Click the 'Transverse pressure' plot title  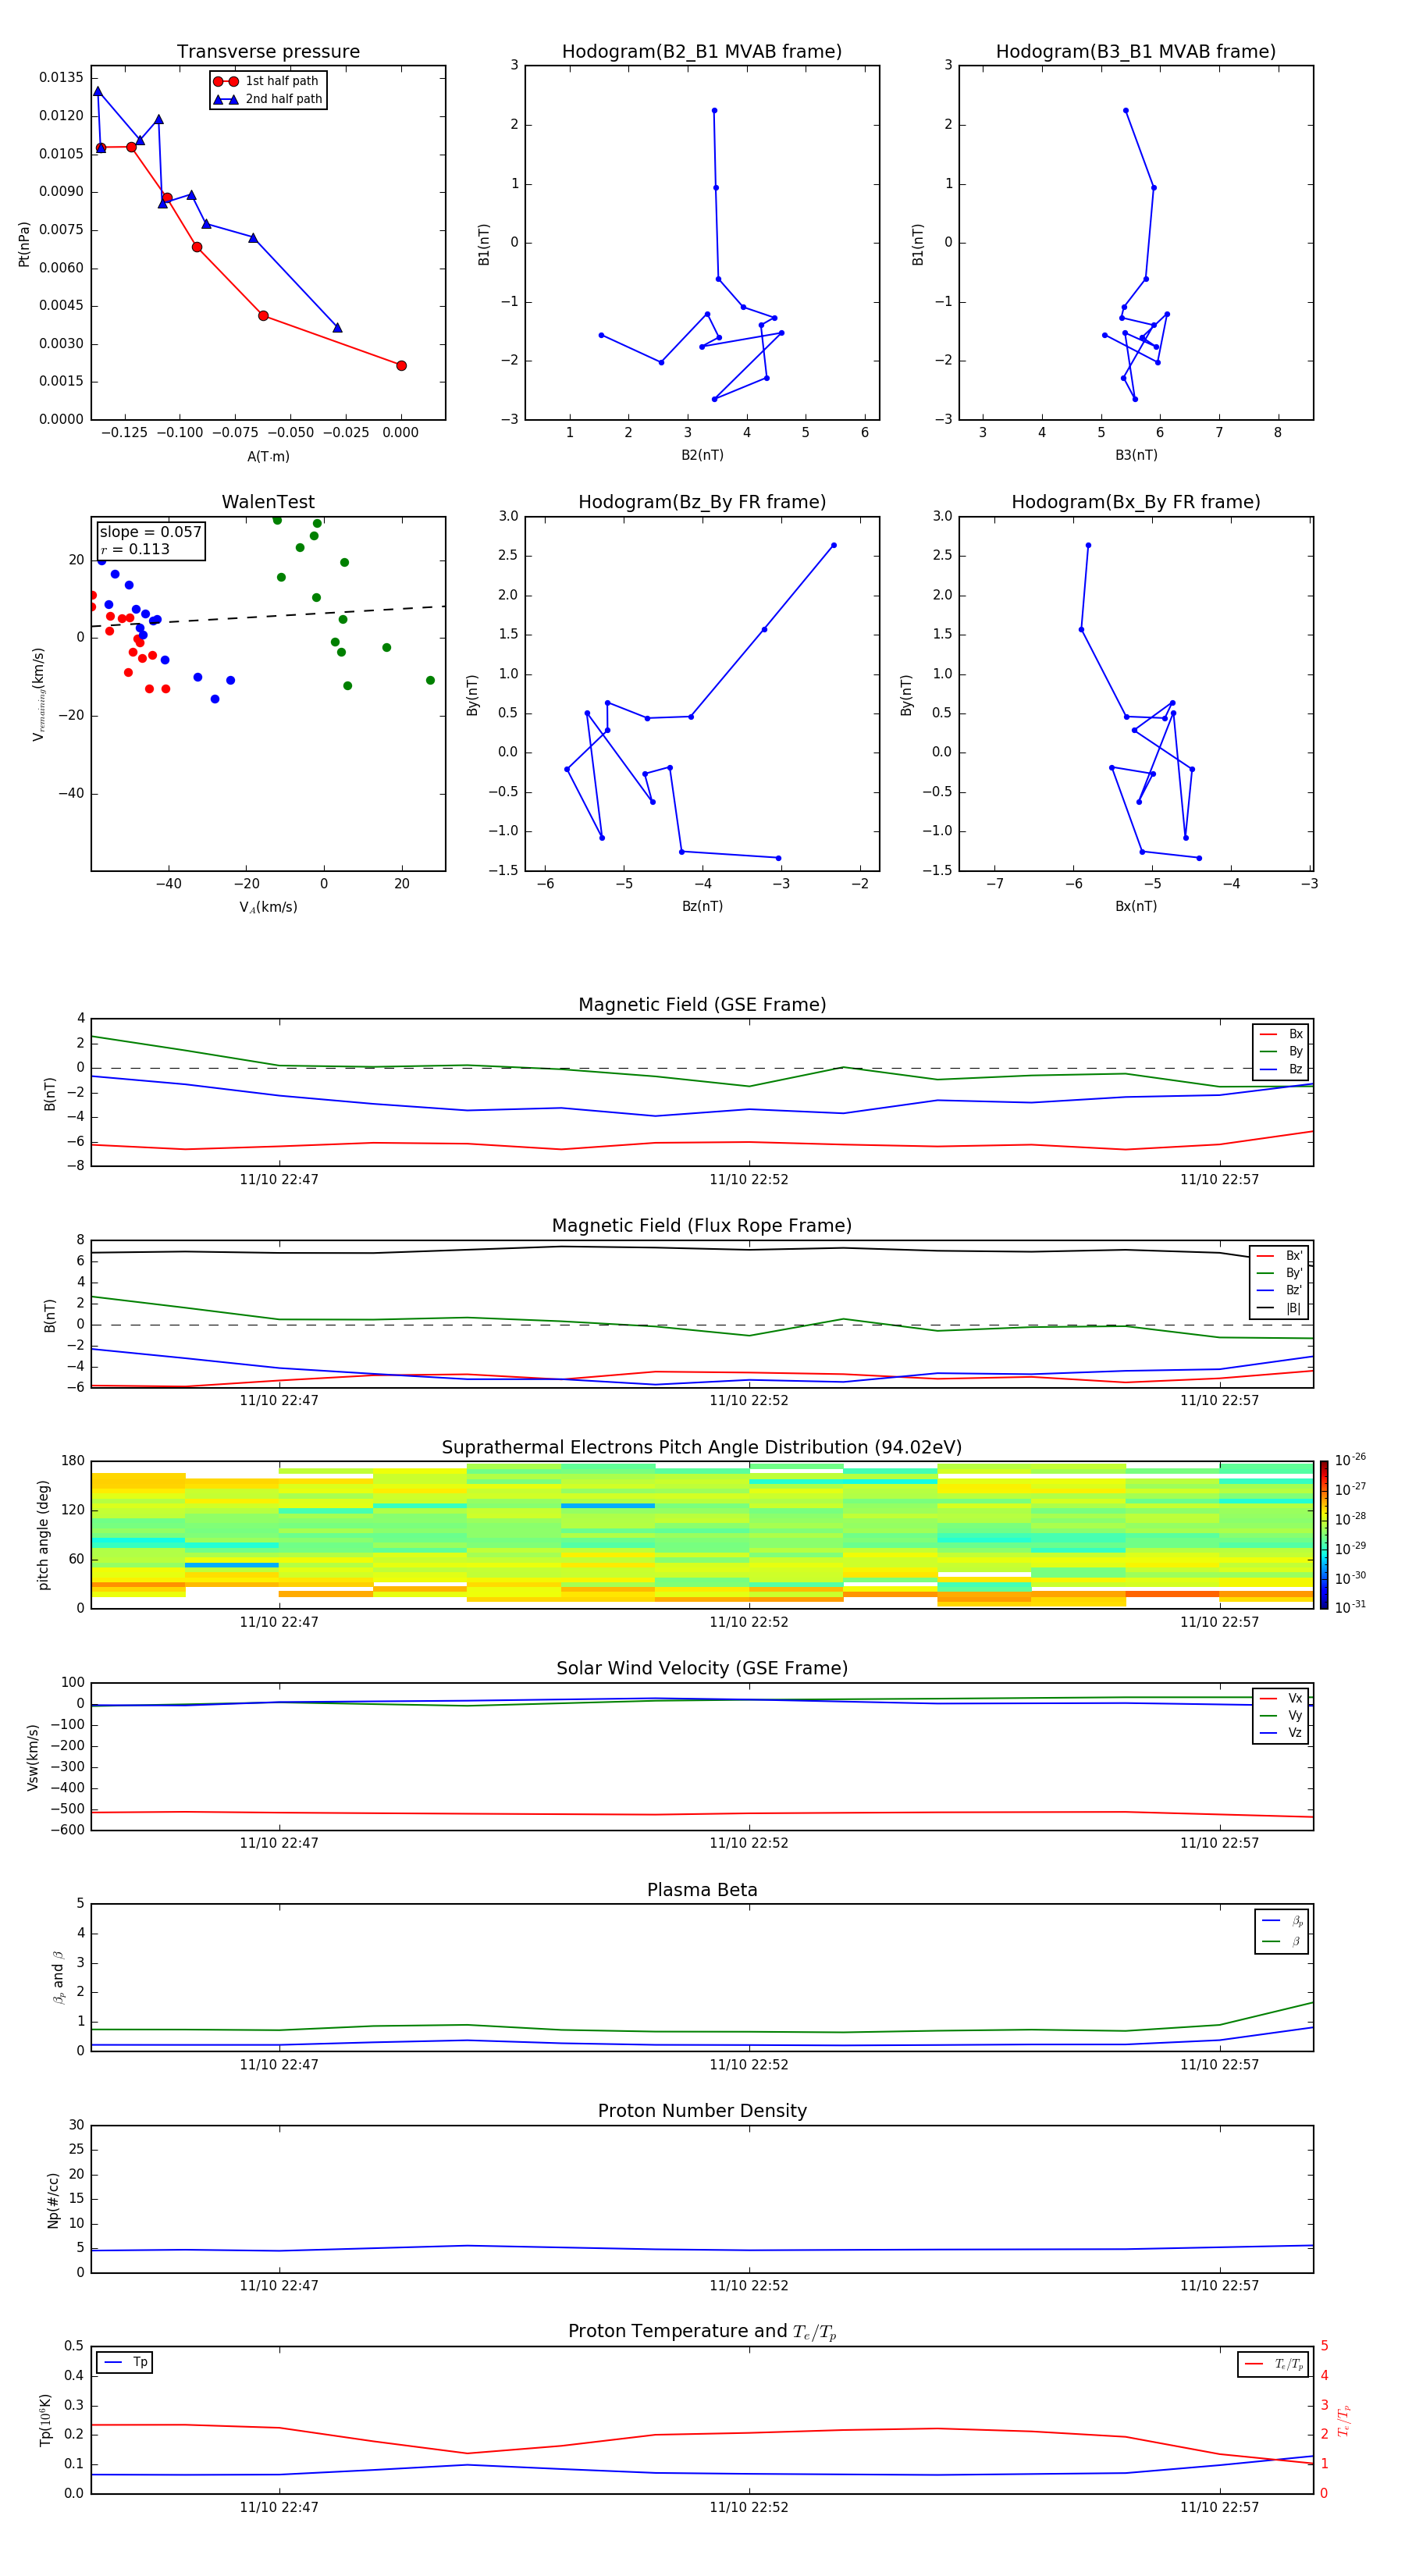[268, 52]
